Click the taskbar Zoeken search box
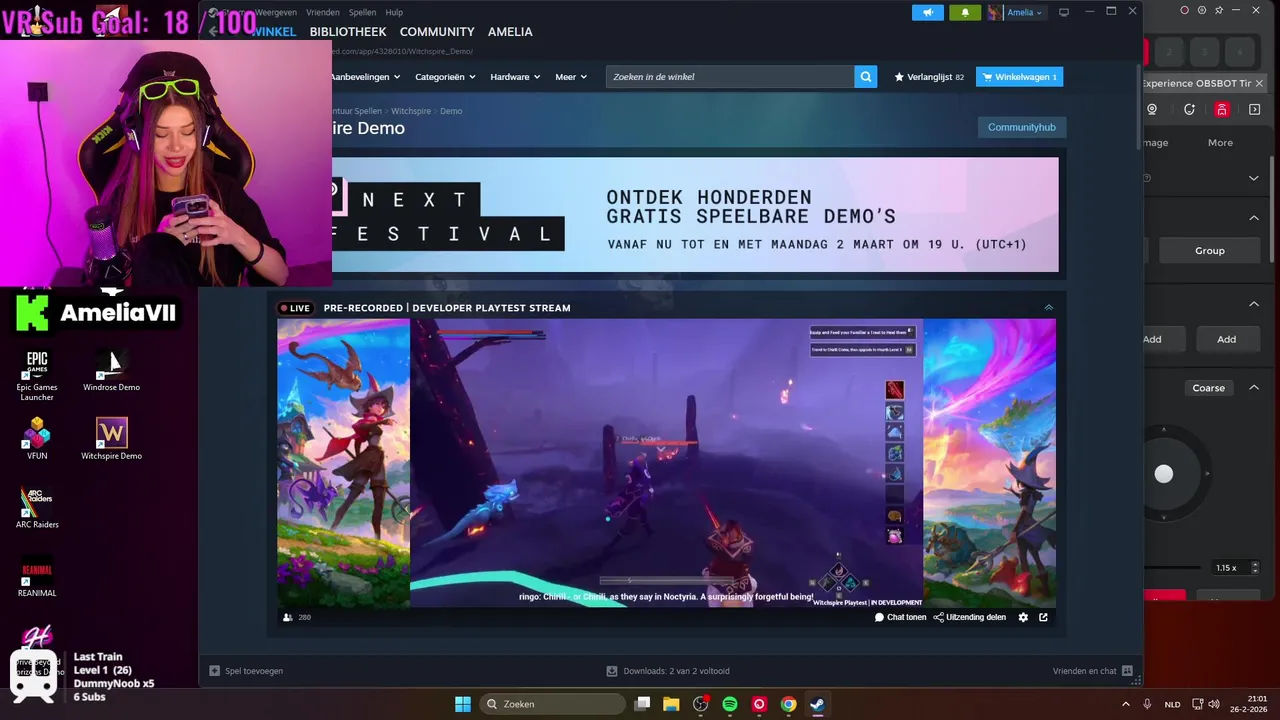Image resolution: width=1280 pixels, height=720 pixels. (552, 704)
